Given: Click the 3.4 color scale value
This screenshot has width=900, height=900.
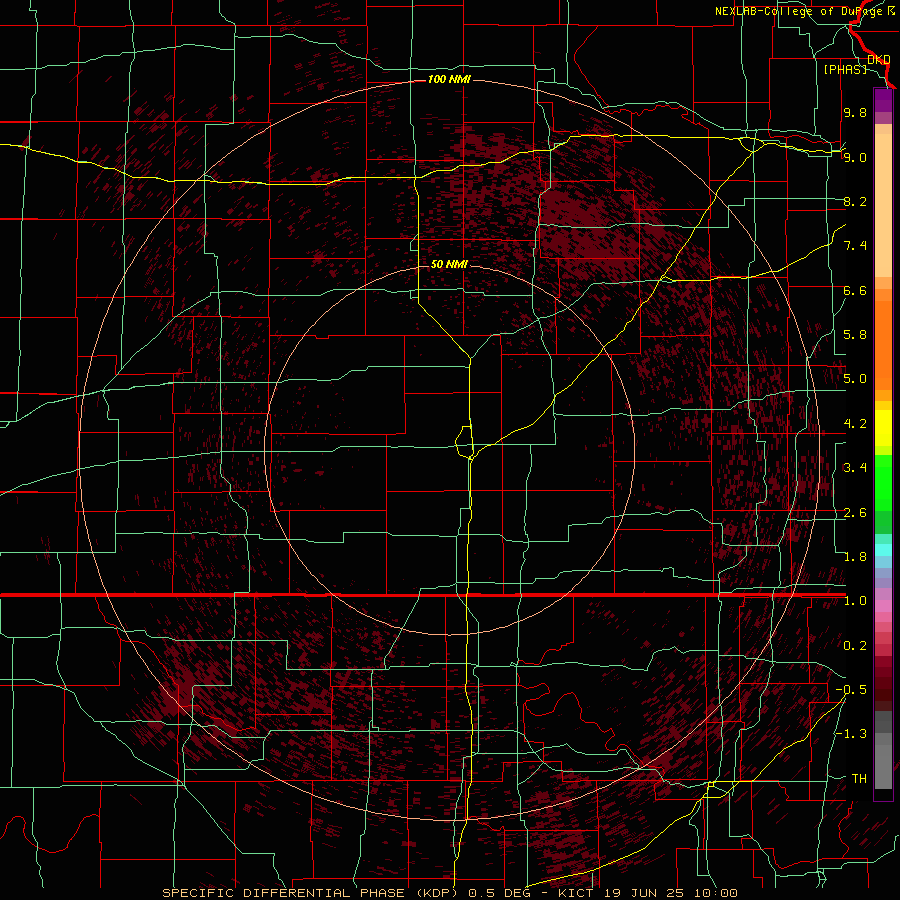Looking at the screenshot, I should click(x=855, y=468).
